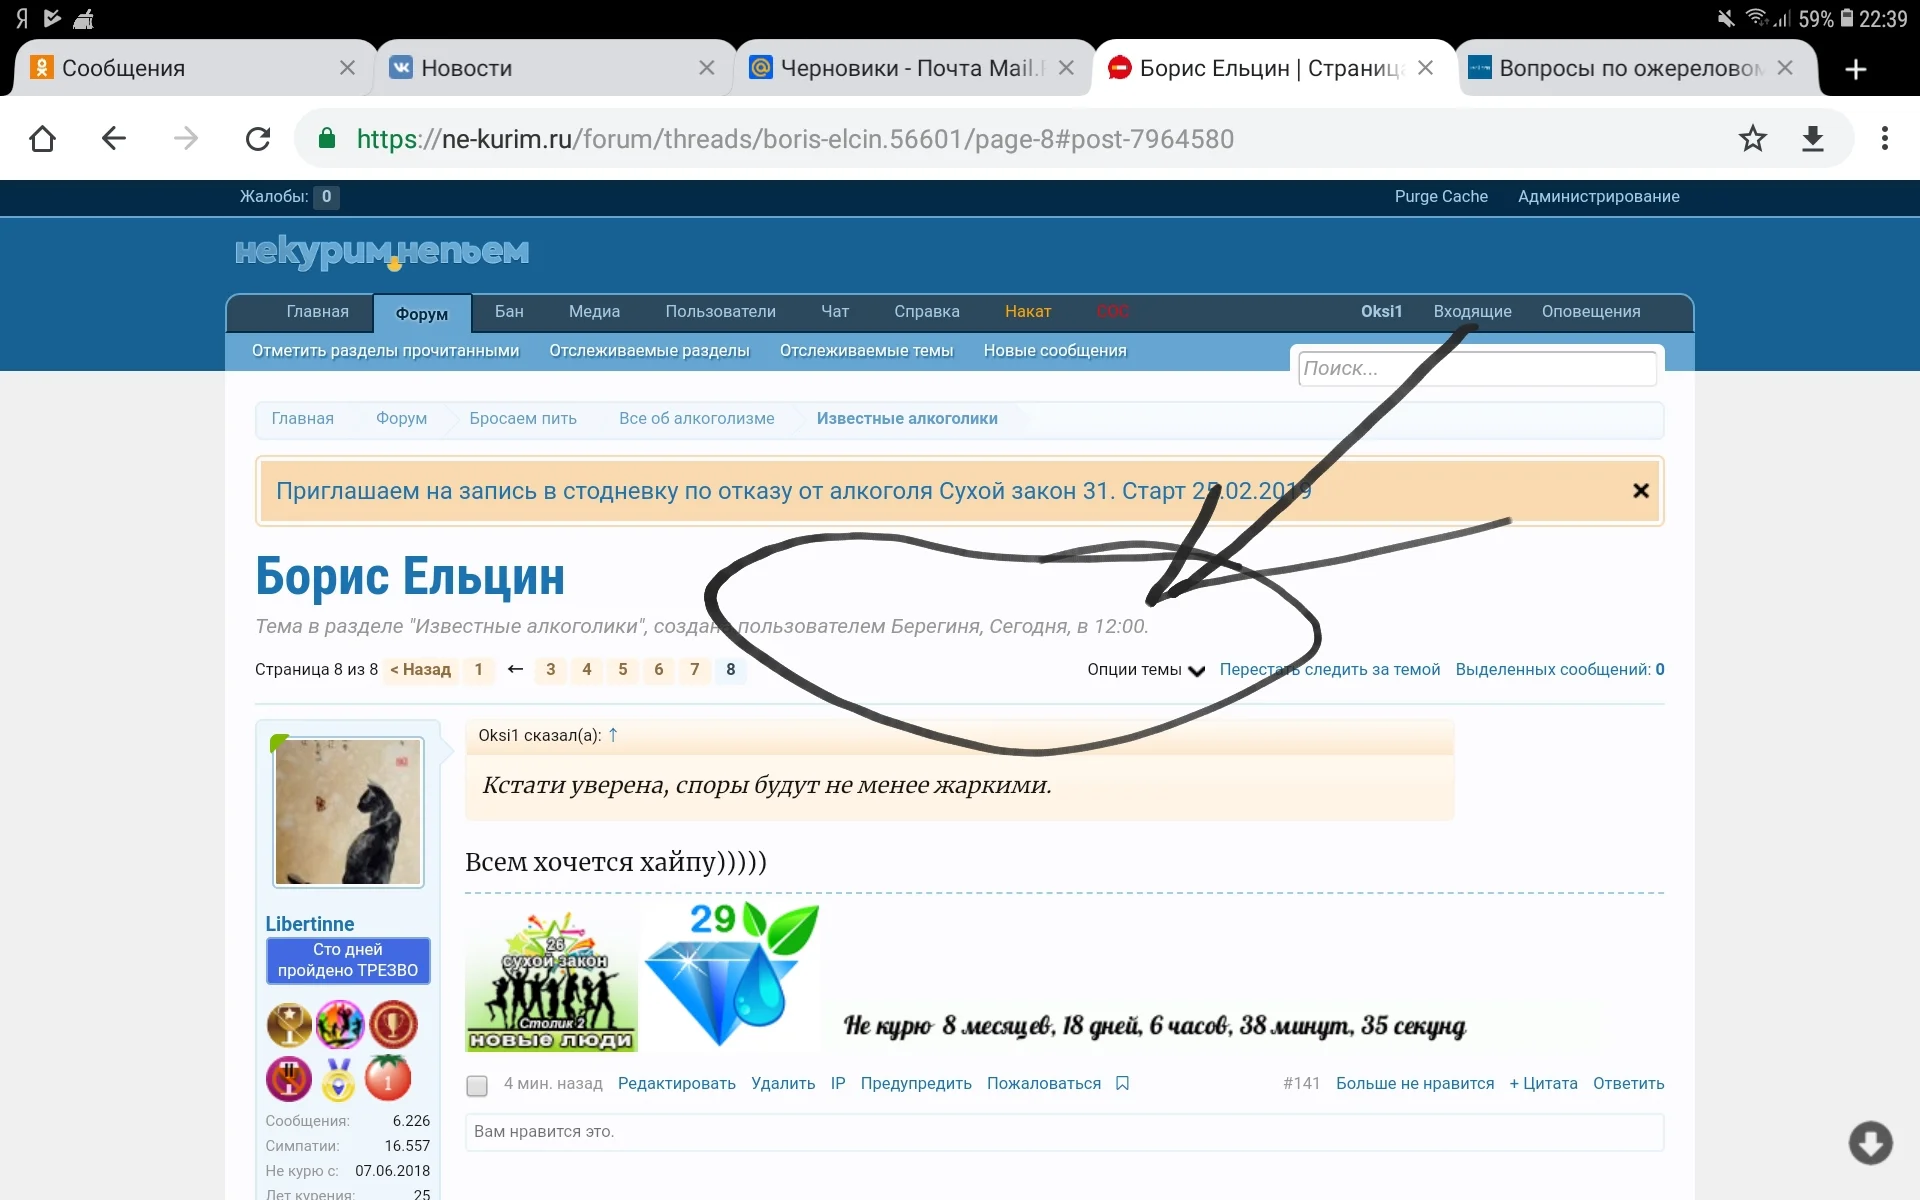Open site info via the lock icon

coord(325,139)
